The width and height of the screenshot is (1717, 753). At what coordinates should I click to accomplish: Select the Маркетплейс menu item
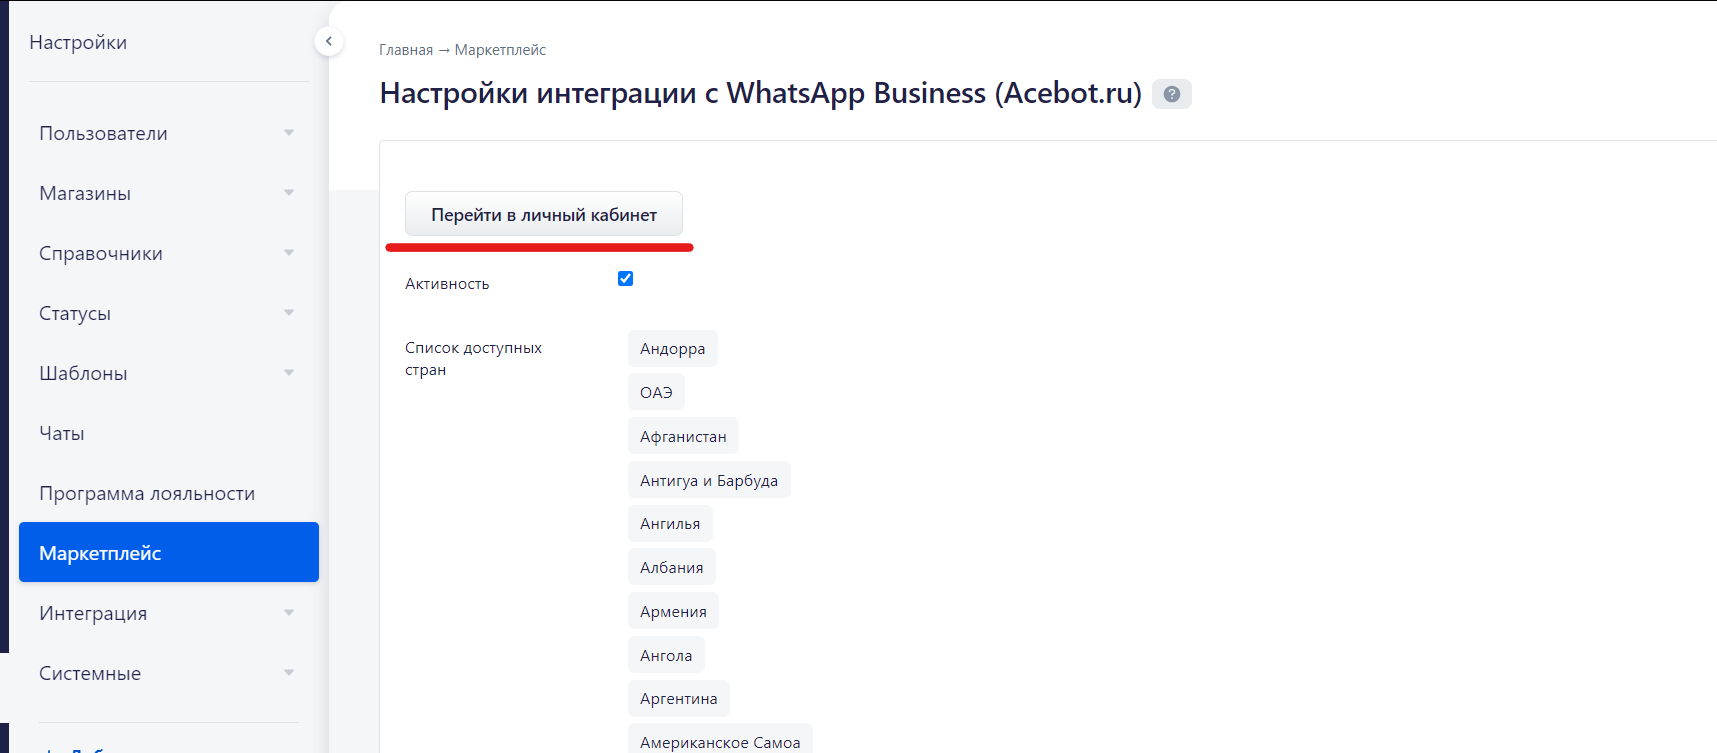coord(169,552)
